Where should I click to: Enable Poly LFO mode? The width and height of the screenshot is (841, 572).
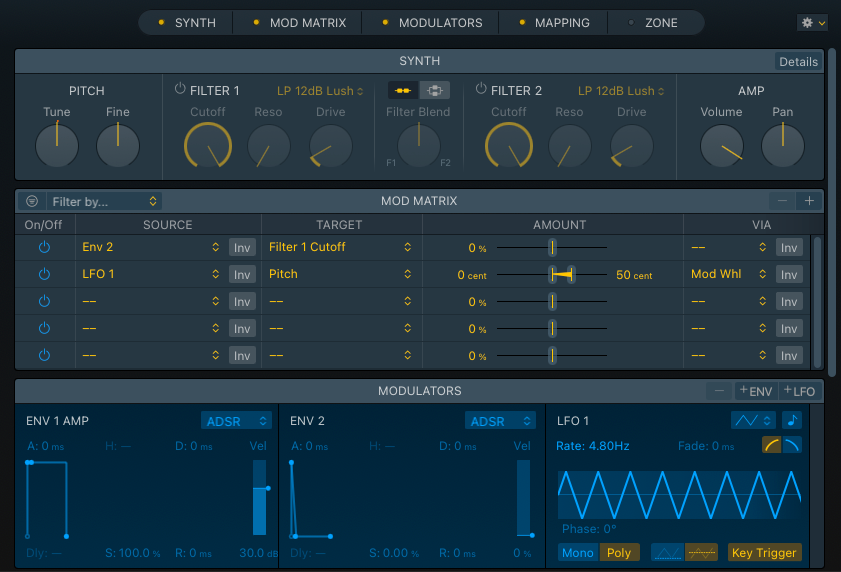coord(619,552)
